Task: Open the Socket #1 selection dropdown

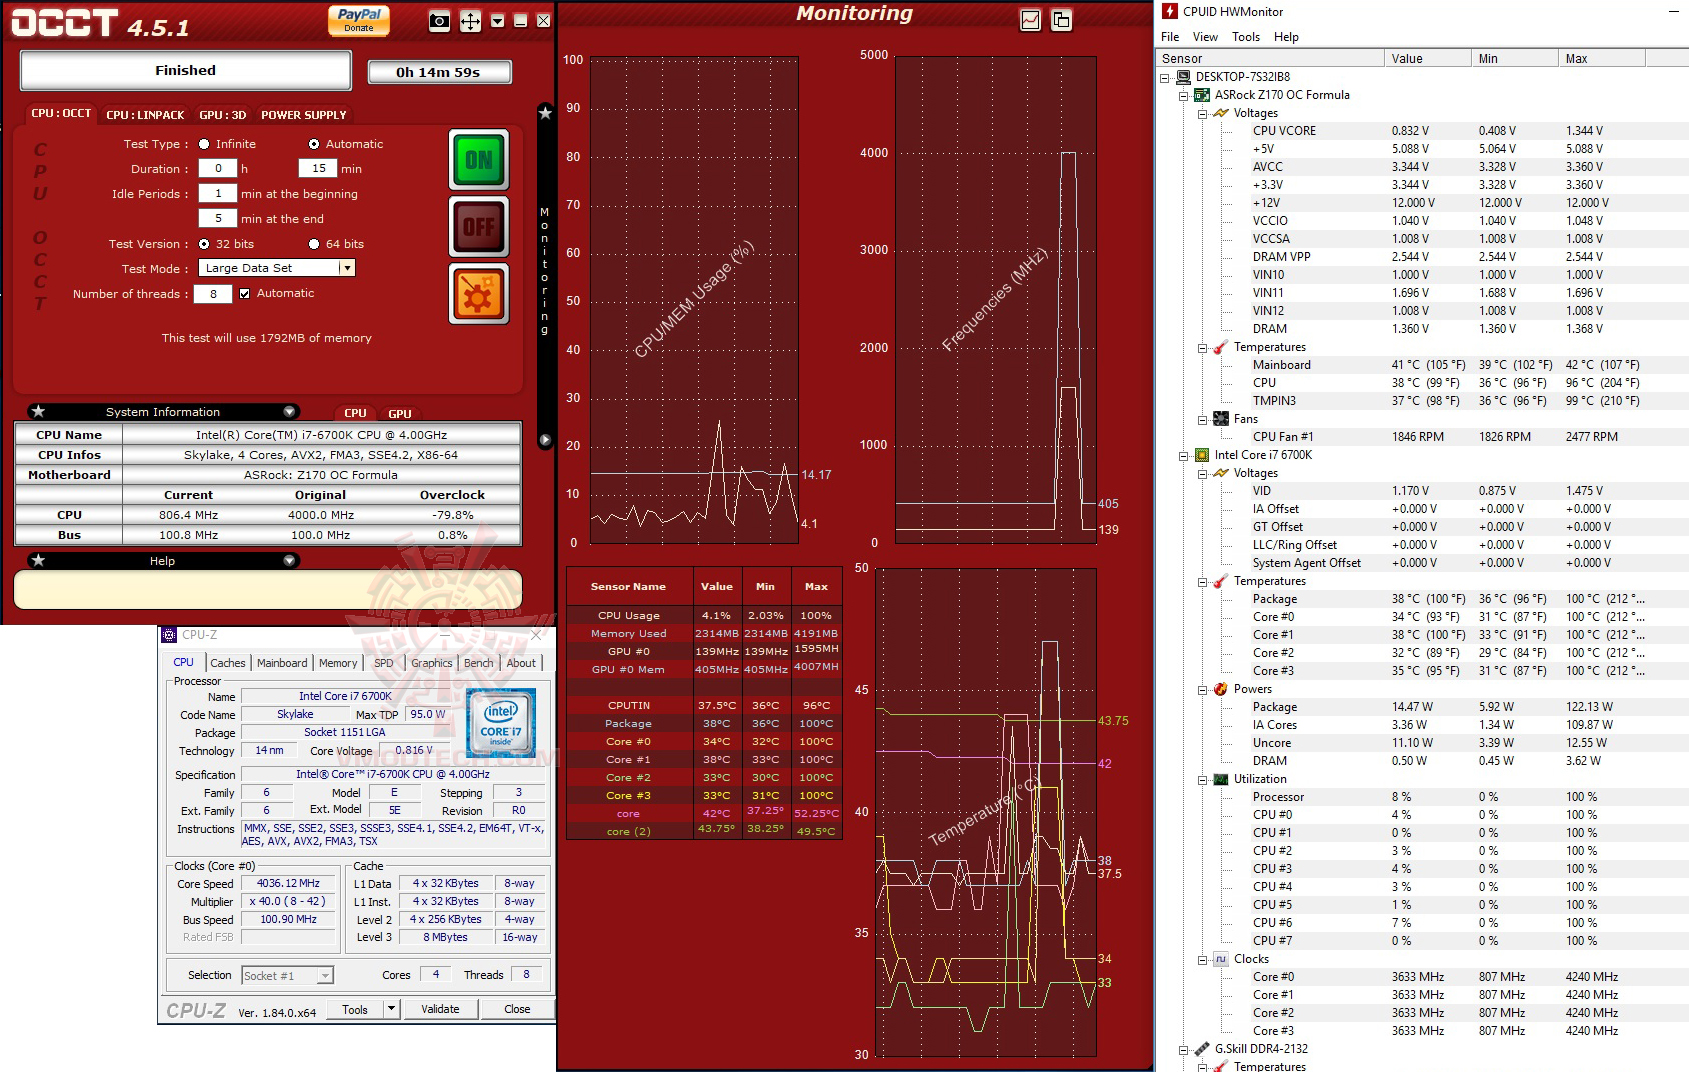Action: point(325,976)
